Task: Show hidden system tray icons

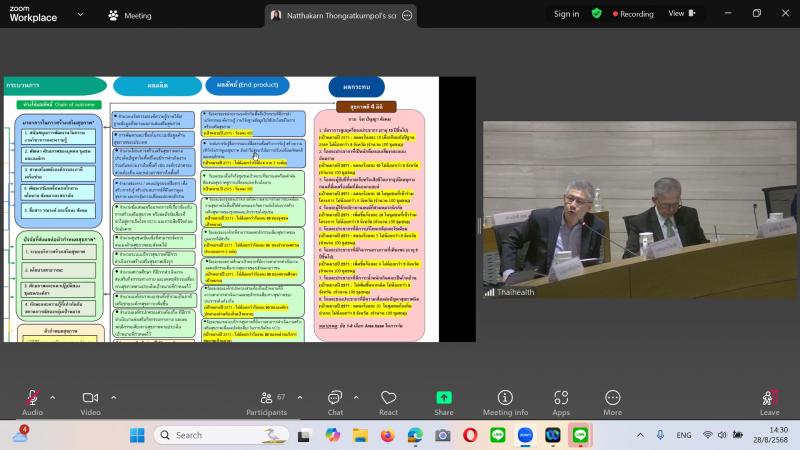Action: (640, 435)
